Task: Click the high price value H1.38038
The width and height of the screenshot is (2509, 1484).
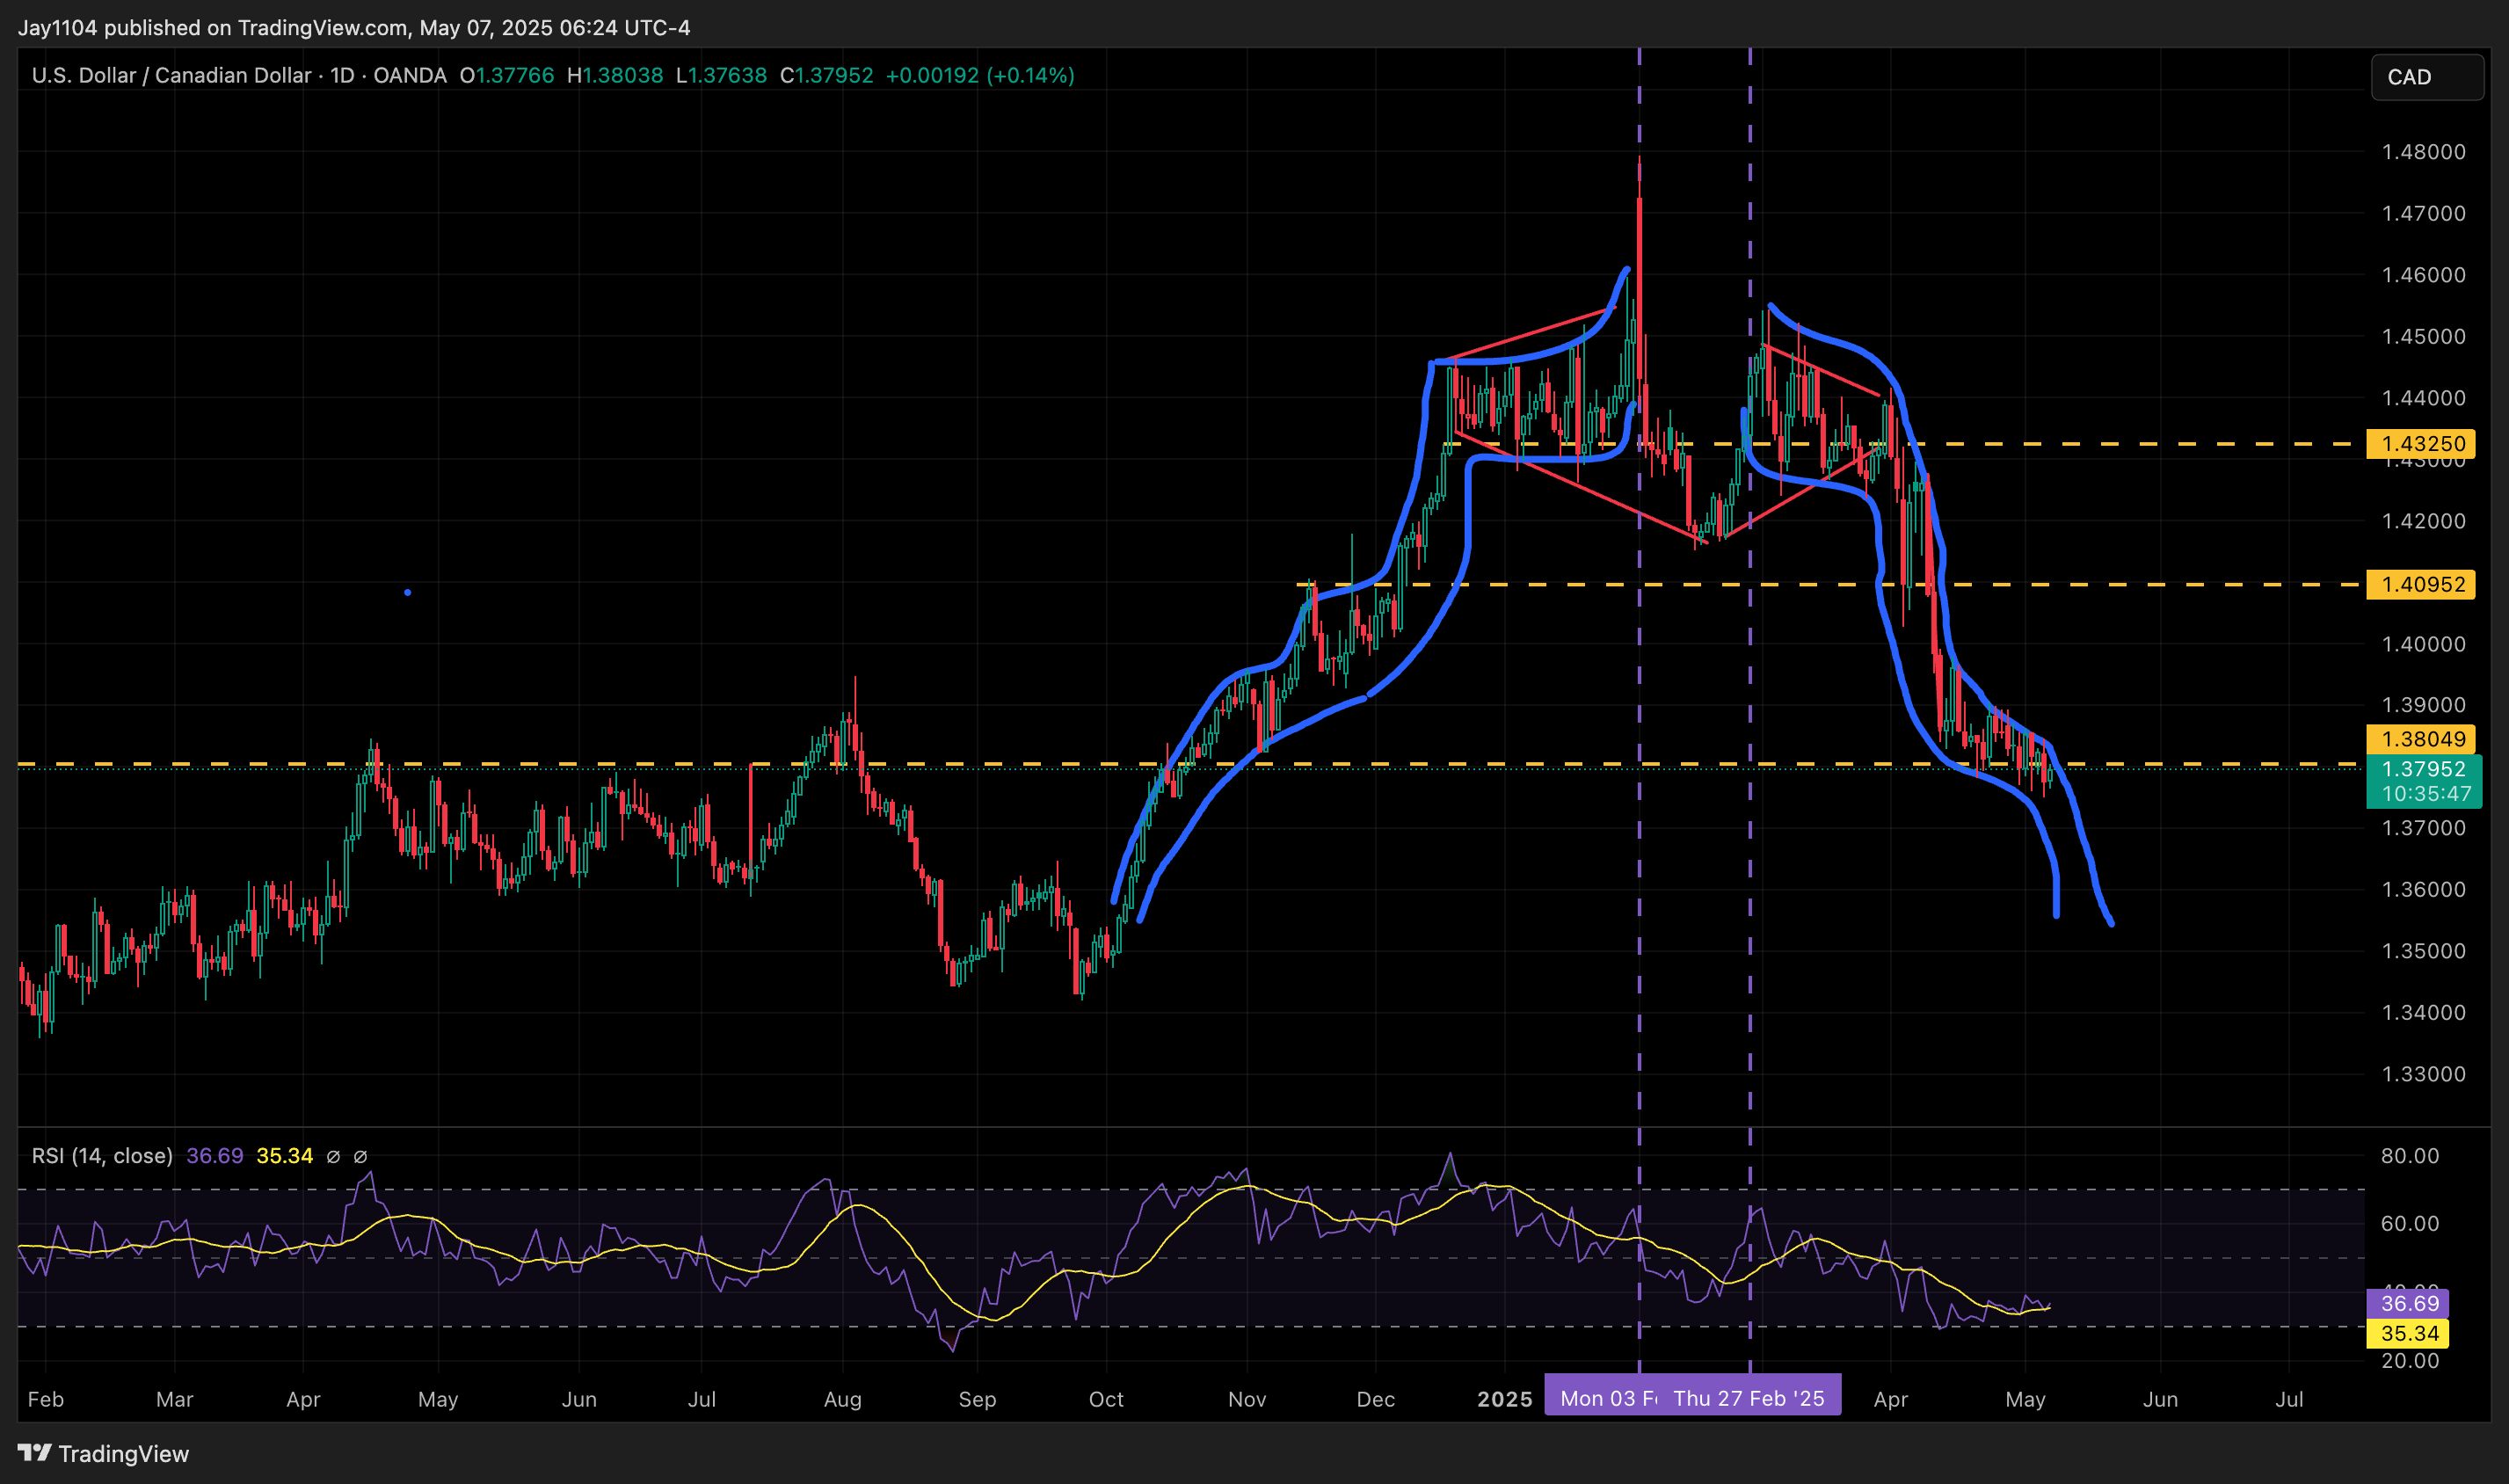Action: coord(614,76)
